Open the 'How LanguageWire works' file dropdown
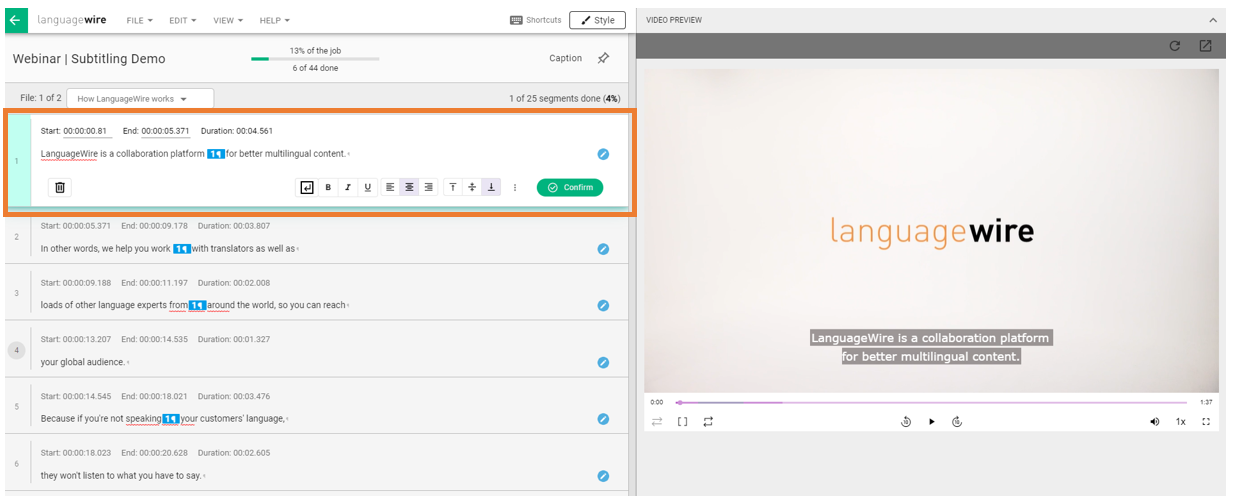This screenshot has width=1233, height=503. (x=139, y=99)
